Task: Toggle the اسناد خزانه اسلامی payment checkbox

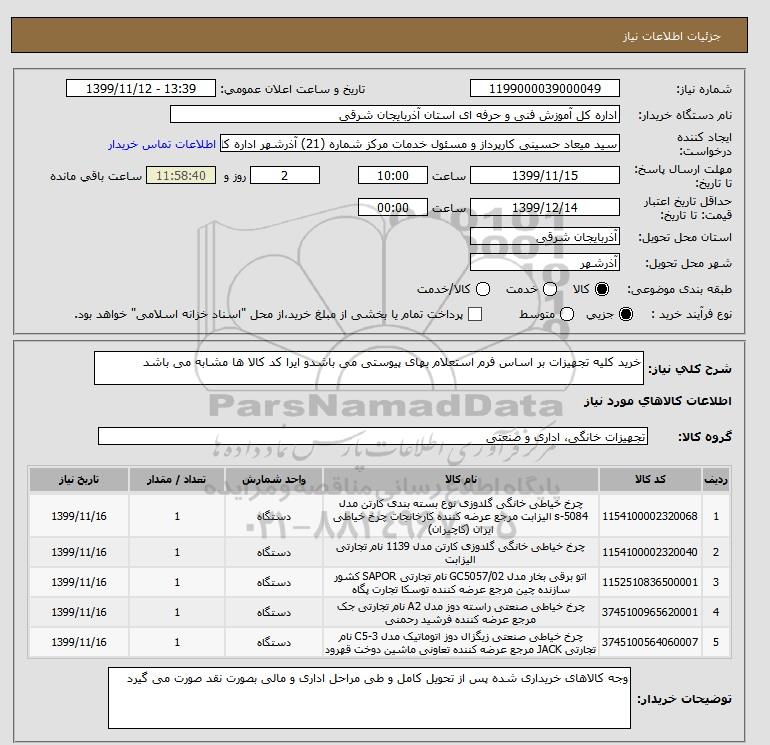Action: coord(475,314)
